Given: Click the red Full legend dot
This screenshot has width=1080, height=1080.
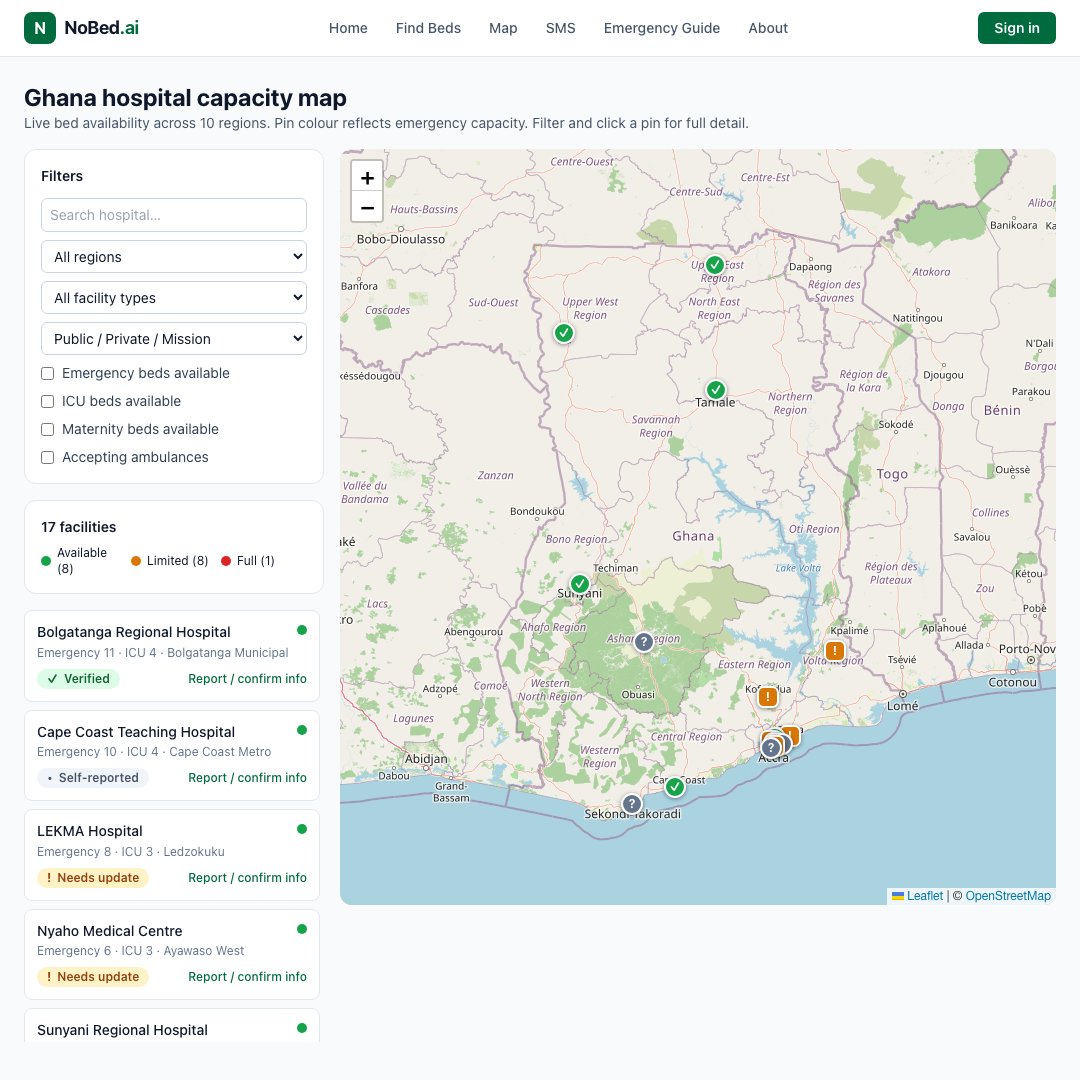Looking at the screenshot, I should [x=226, y=561].
